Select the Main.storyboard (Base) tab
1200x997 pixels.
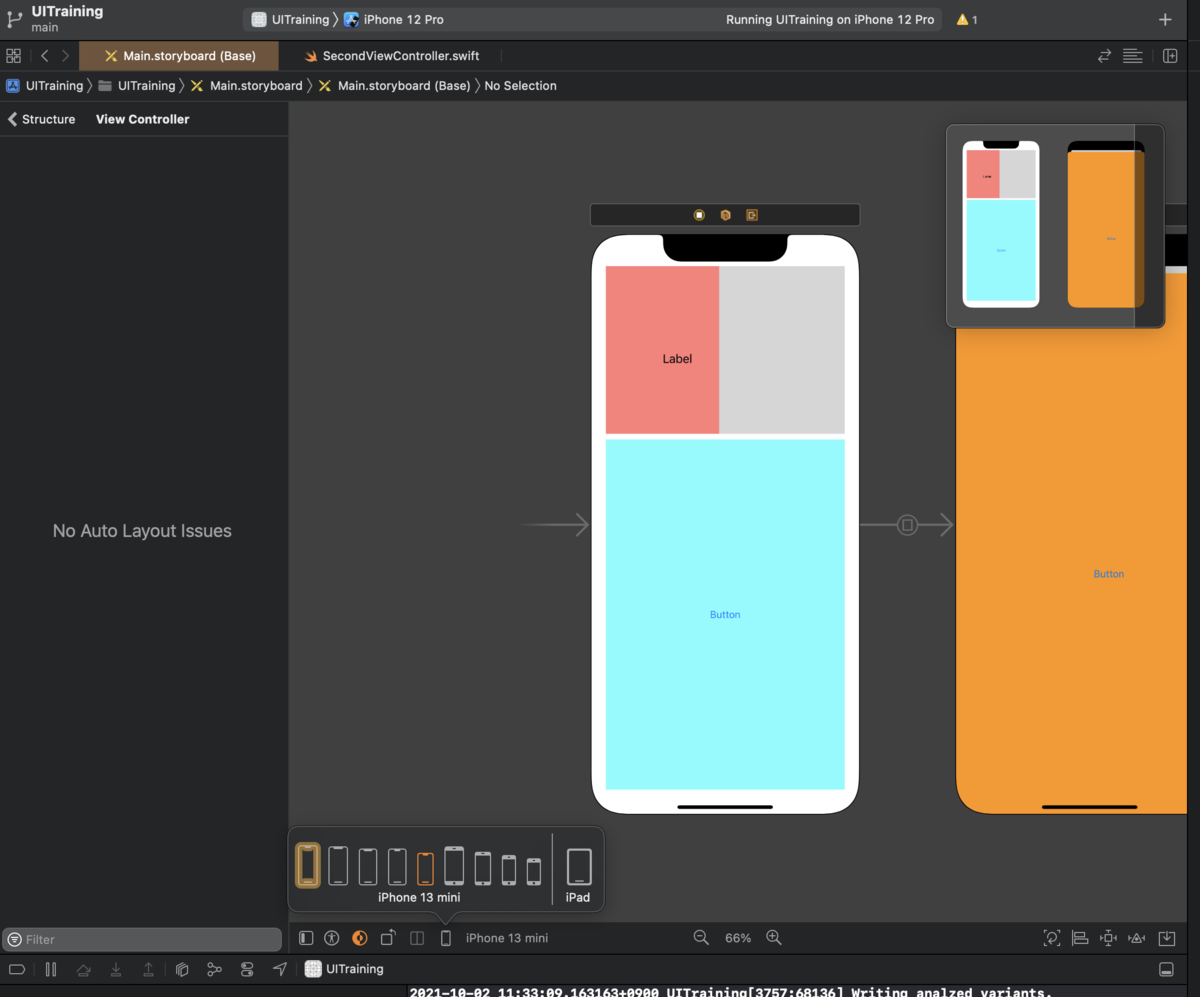(x=179, y=56)
